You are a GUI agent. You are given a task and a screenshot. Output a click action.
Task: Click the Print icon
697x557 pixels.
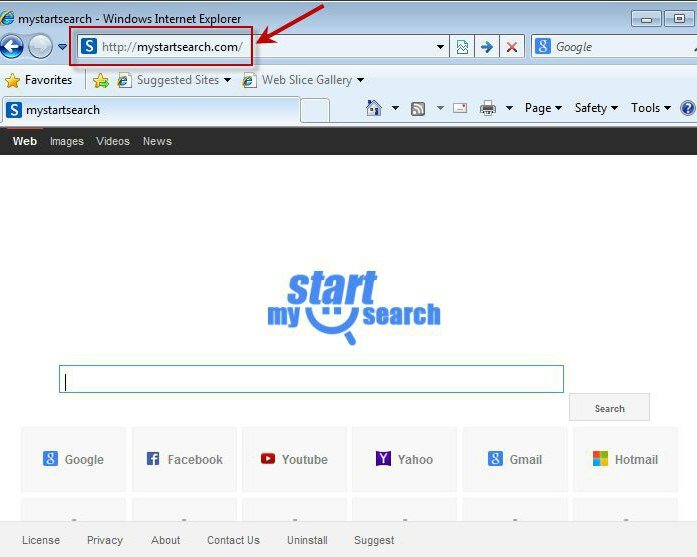488,108
